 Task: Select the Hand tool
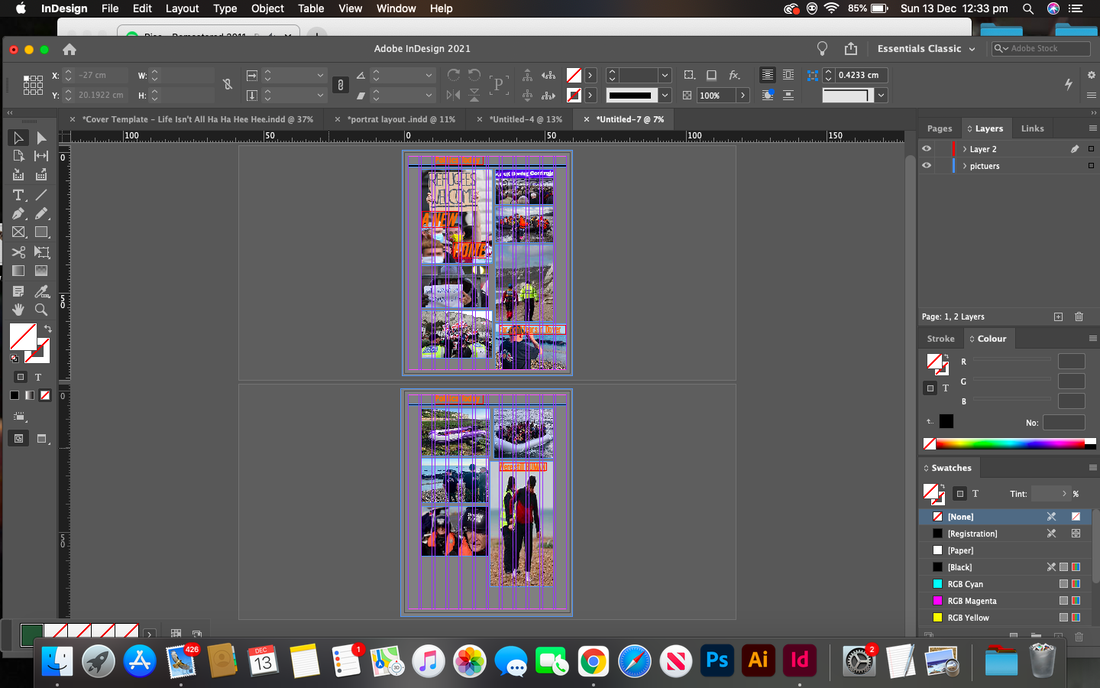[18, 309]
